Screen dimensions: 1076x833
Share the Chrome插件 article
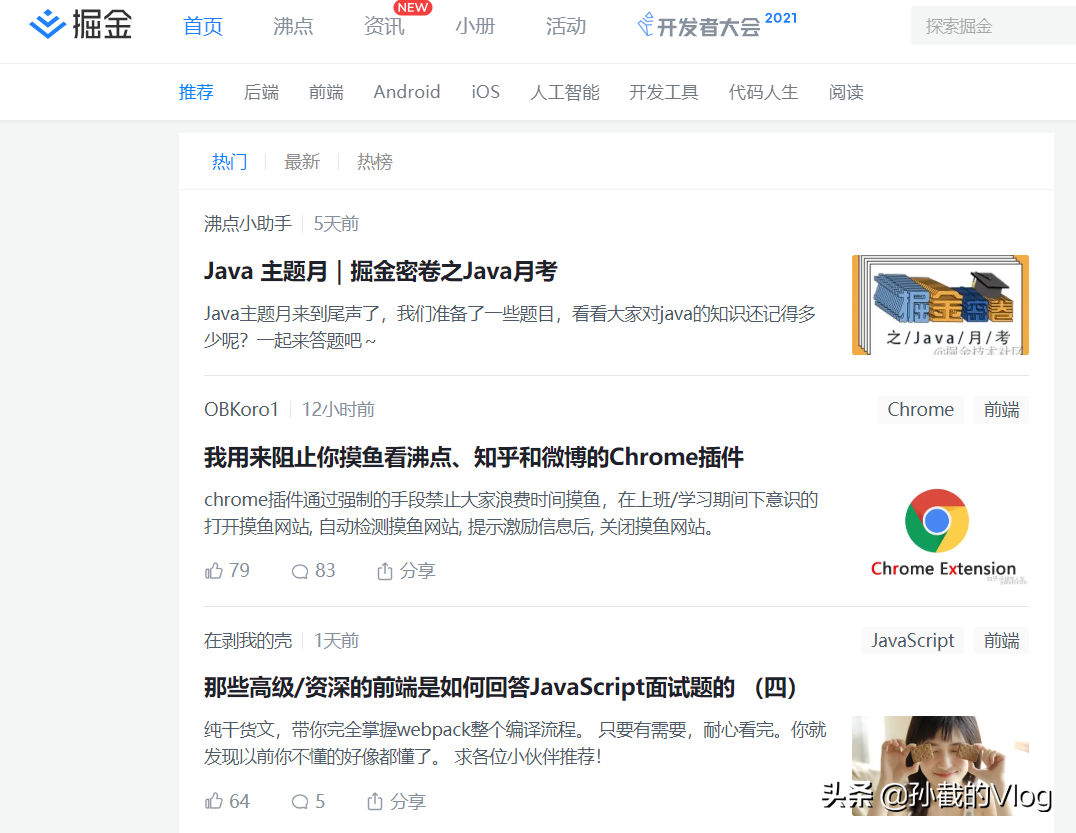[x=406, y=570]
